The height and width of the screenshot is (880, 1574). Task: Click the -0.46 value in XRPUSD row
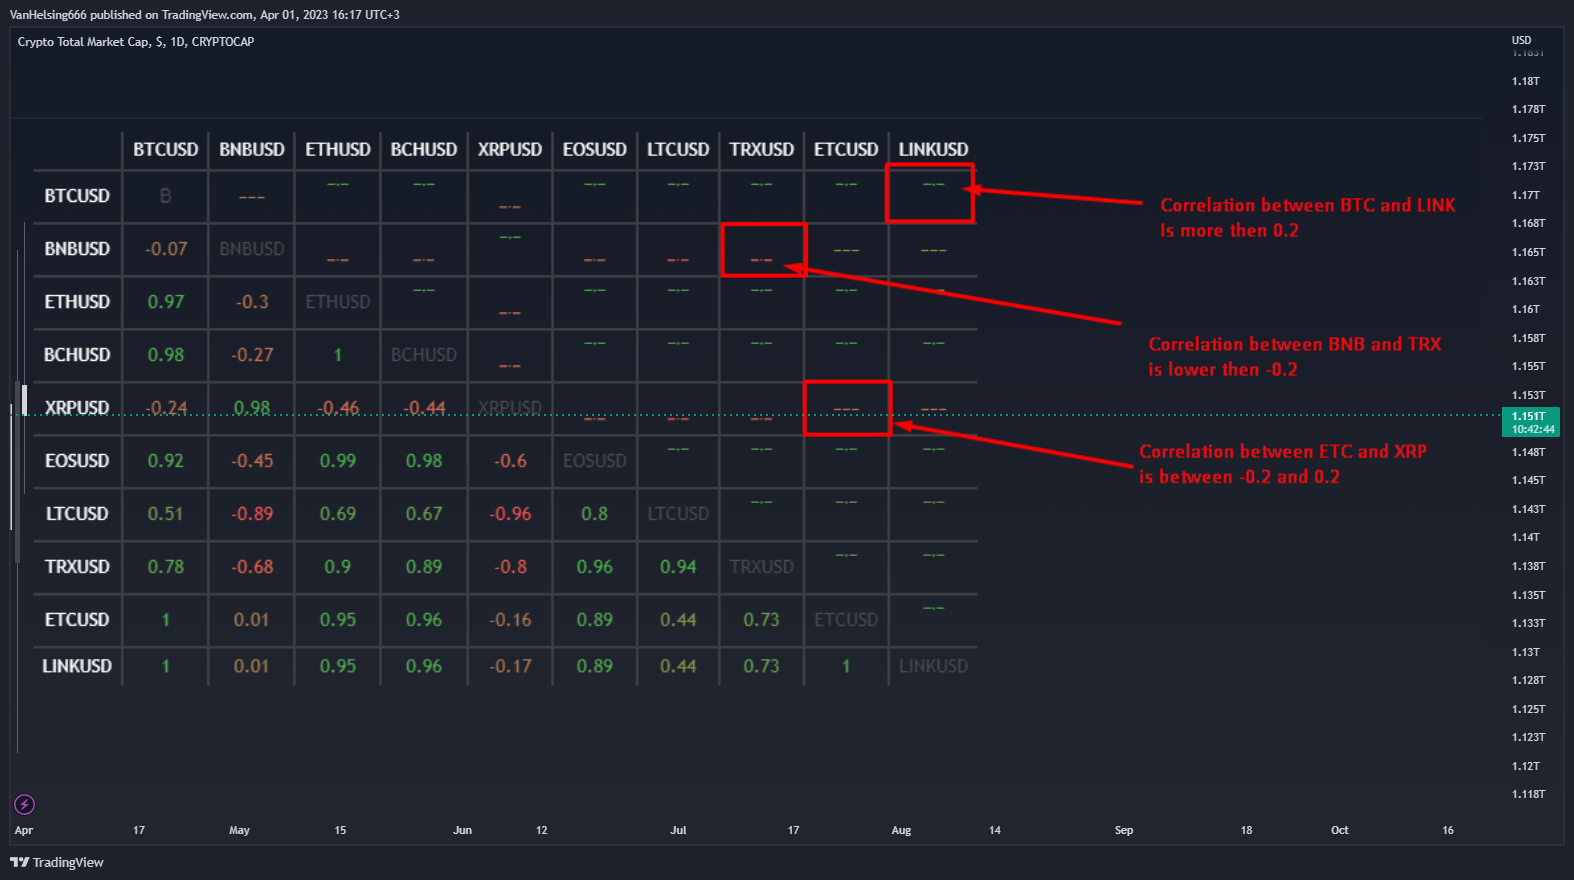[x=338, y=408]
